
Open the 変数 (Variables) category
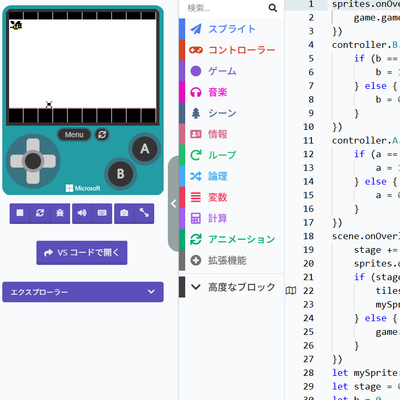pyautogui.click(x=232, y=197)
